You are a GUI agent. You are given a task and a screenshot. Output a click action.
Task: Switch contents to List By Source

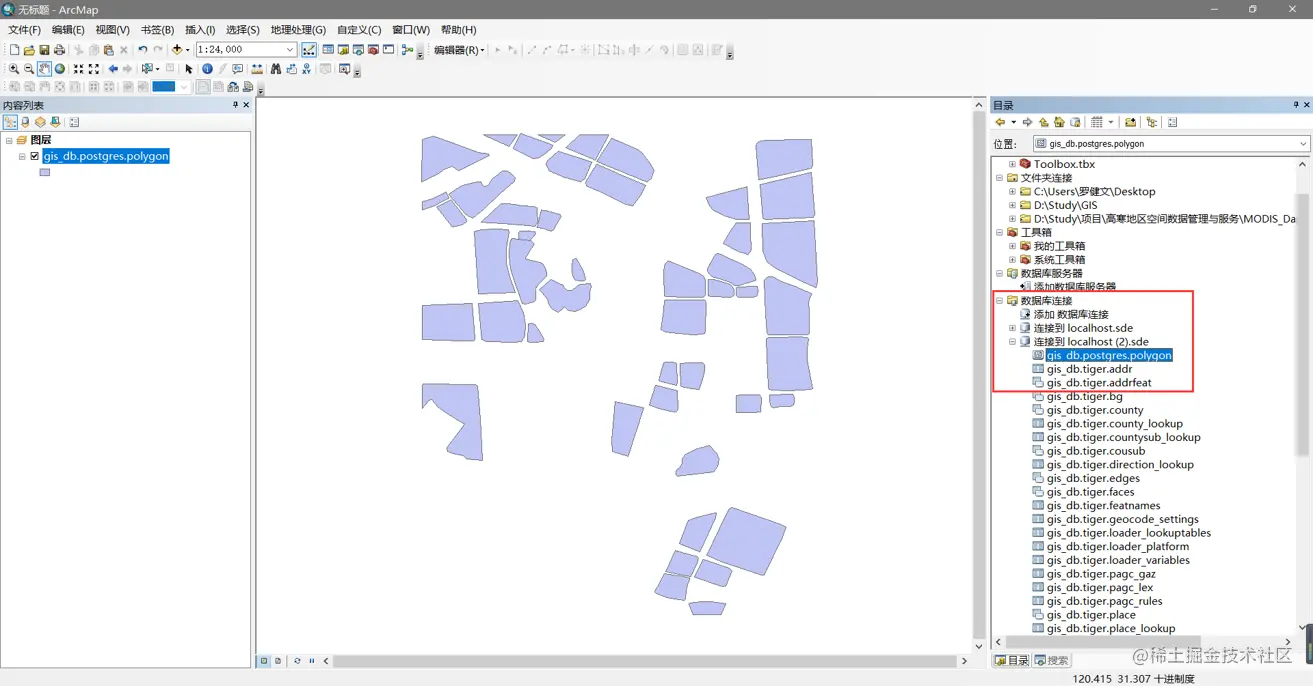pyautogui.click(x=25, y=122)
